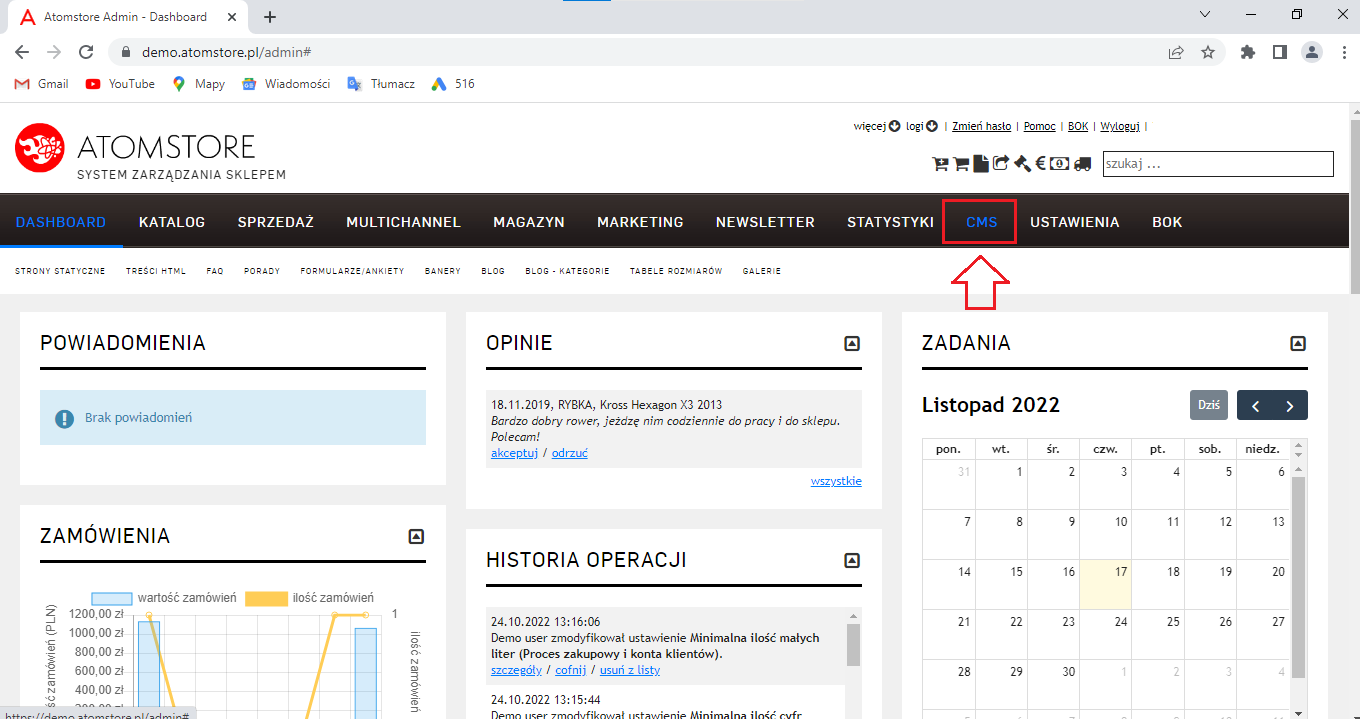1360x719 pixels.
Task: Open the document icon in the header toolbar
Action: coord(981,164)
